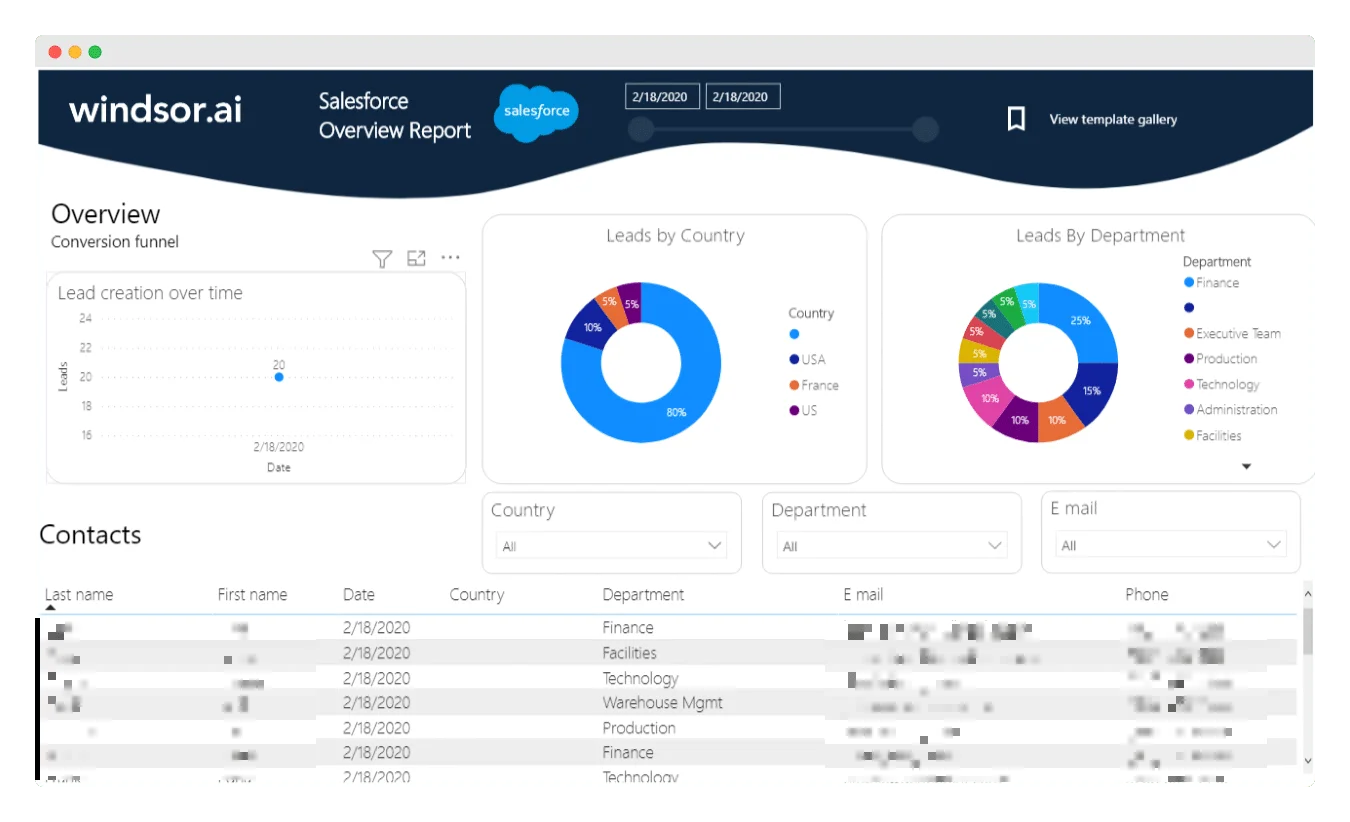Select the left handle of date slider
The image size is (1350, 822).
coord(641,129)
